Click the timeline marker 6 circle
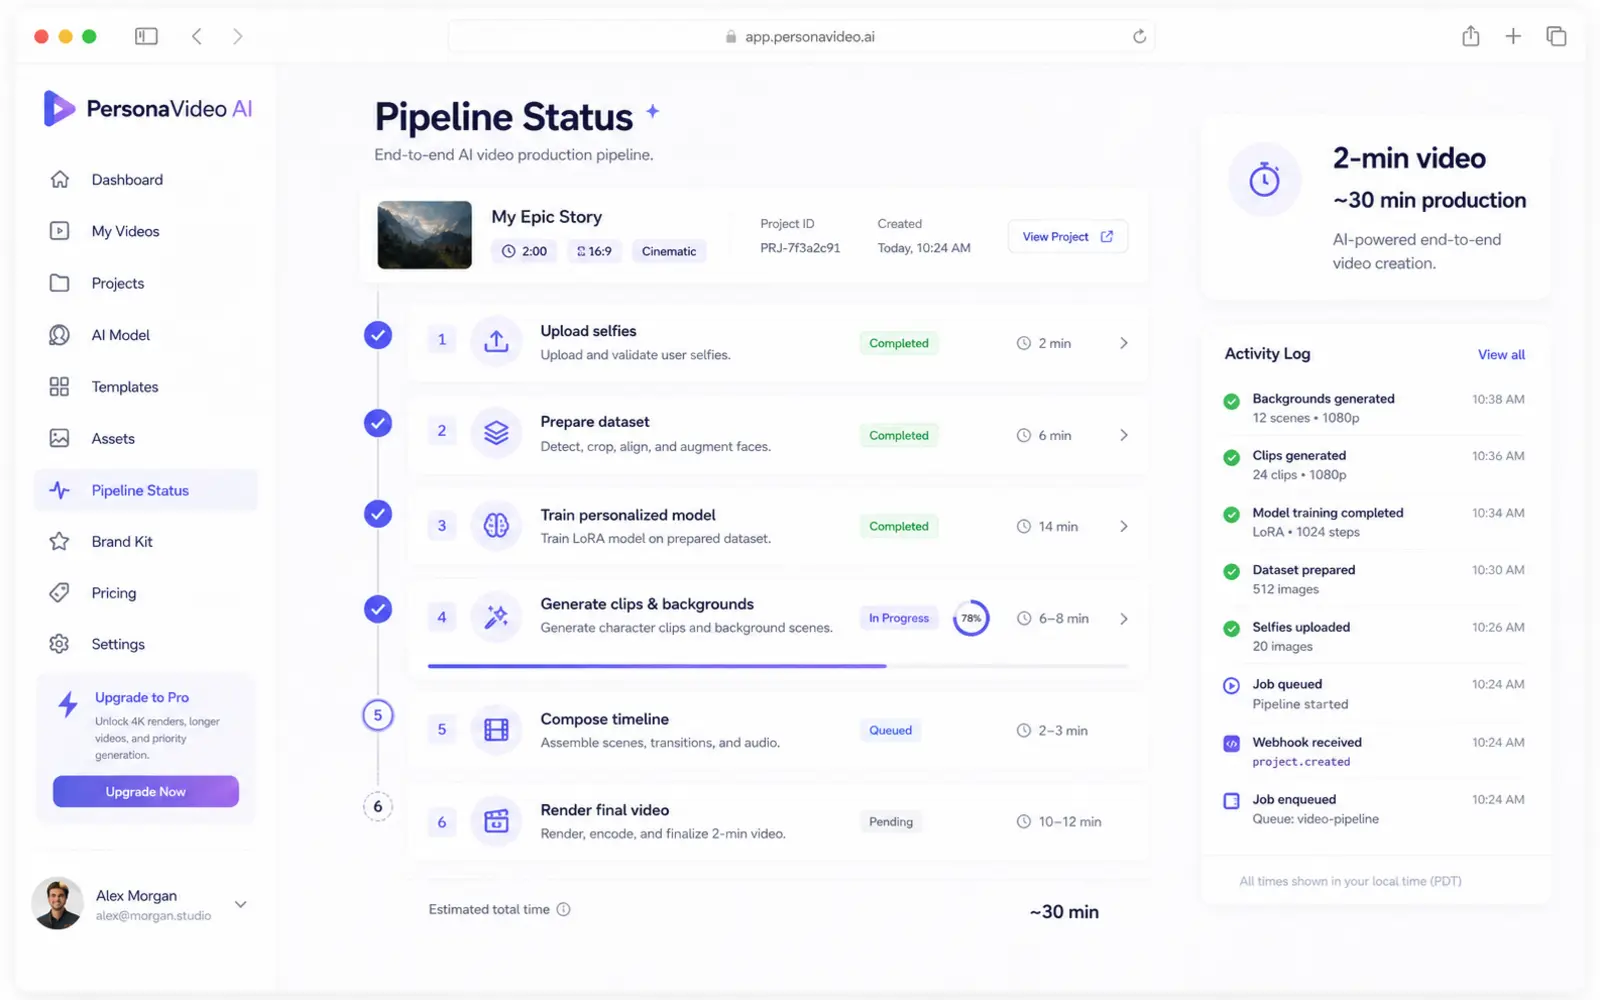Screen dimensions: 1600x1000 tap(378, 806)
